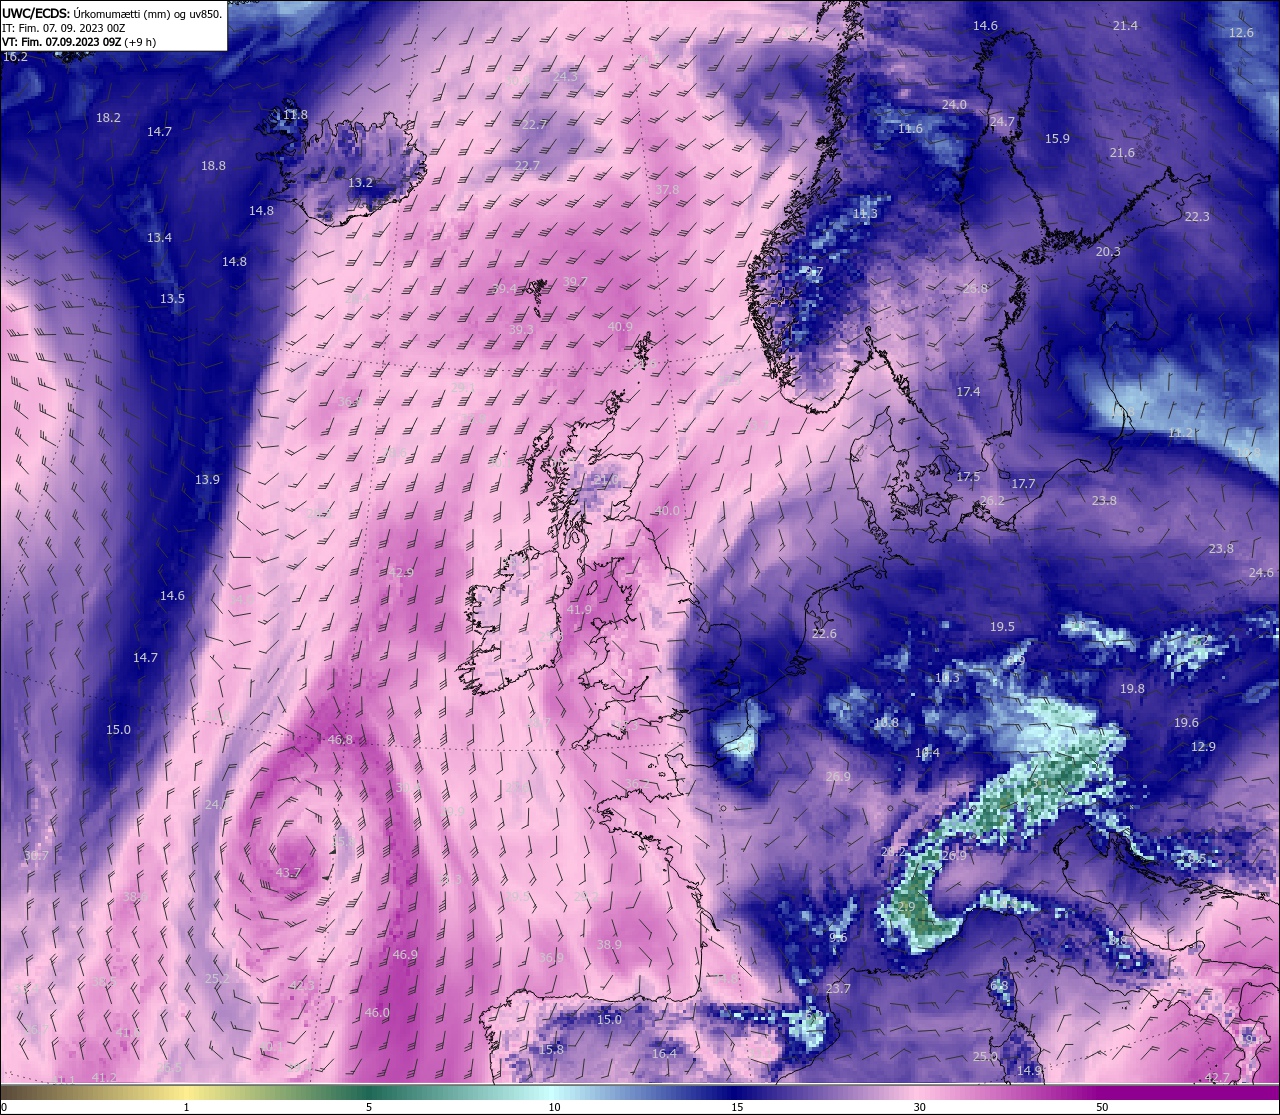Image resolution: width=1280 pixels, height=1115 pixels.
Task: Click the map value '24.6'
Action: [x=1261, y=573]
